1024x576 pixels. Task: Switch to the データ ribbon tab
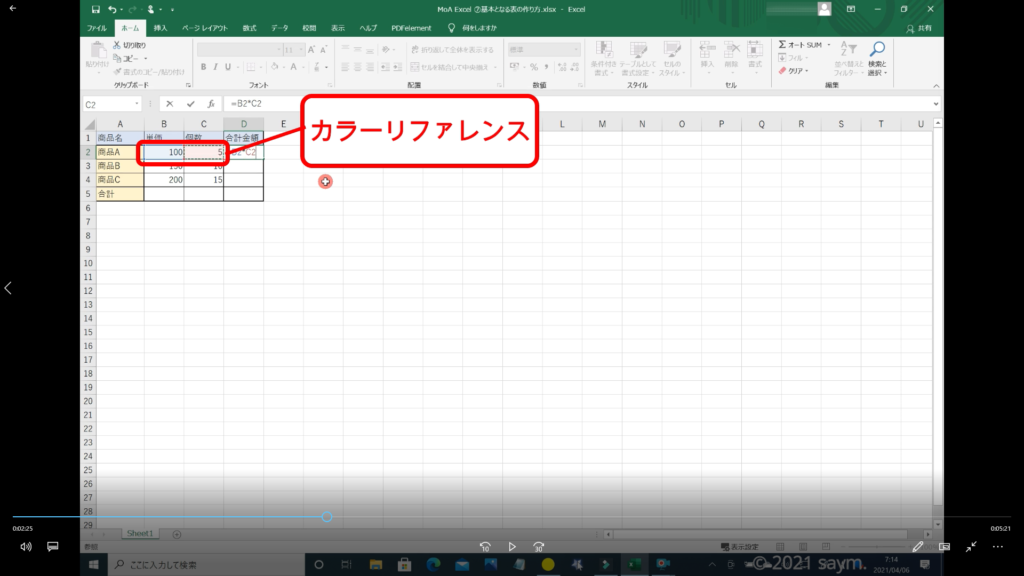point(279,28)
